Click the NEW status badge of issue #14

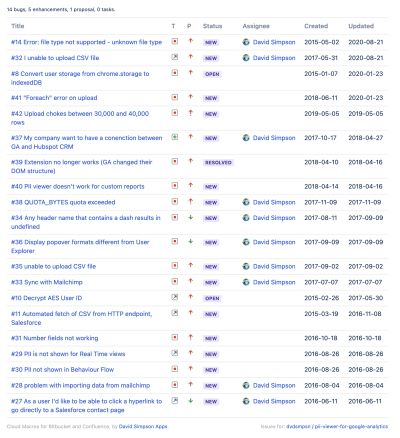[x=211, y=43]
